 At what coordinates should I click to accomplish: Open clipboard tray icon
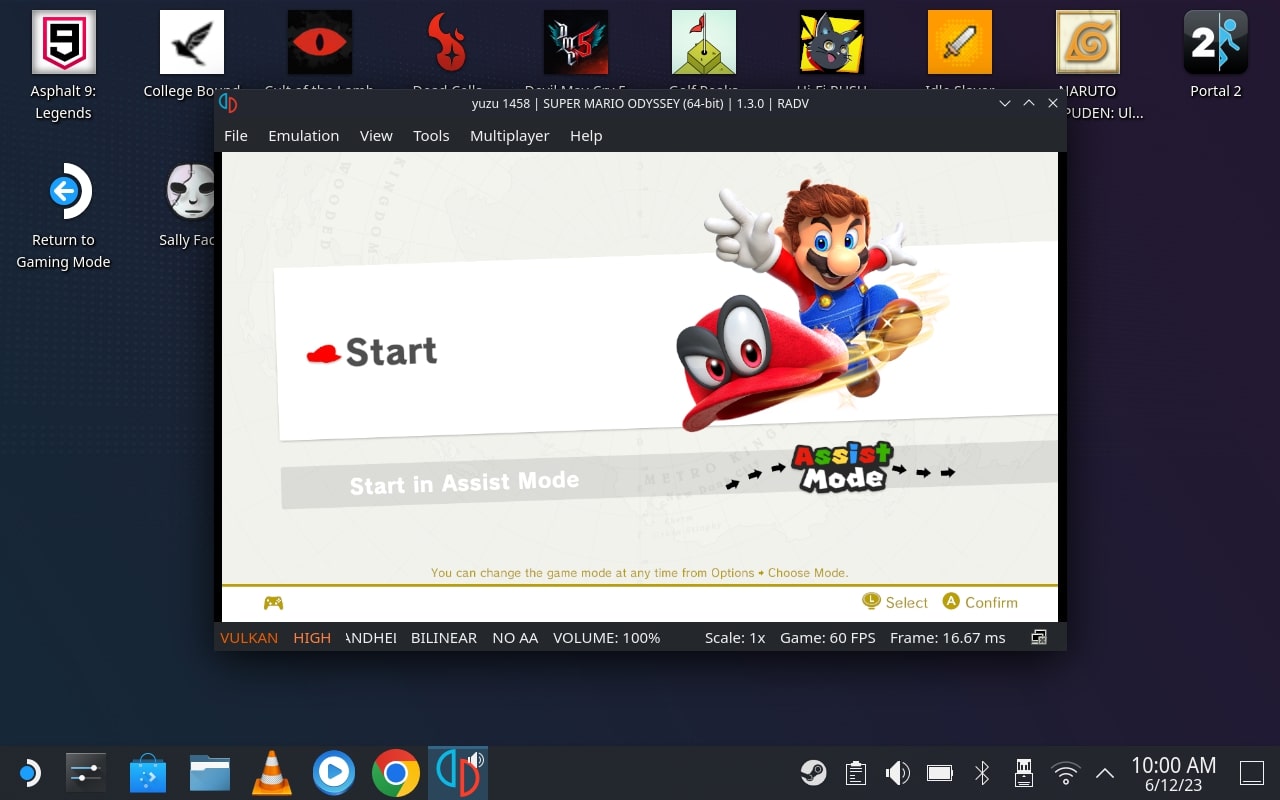[x=856, y=773]
